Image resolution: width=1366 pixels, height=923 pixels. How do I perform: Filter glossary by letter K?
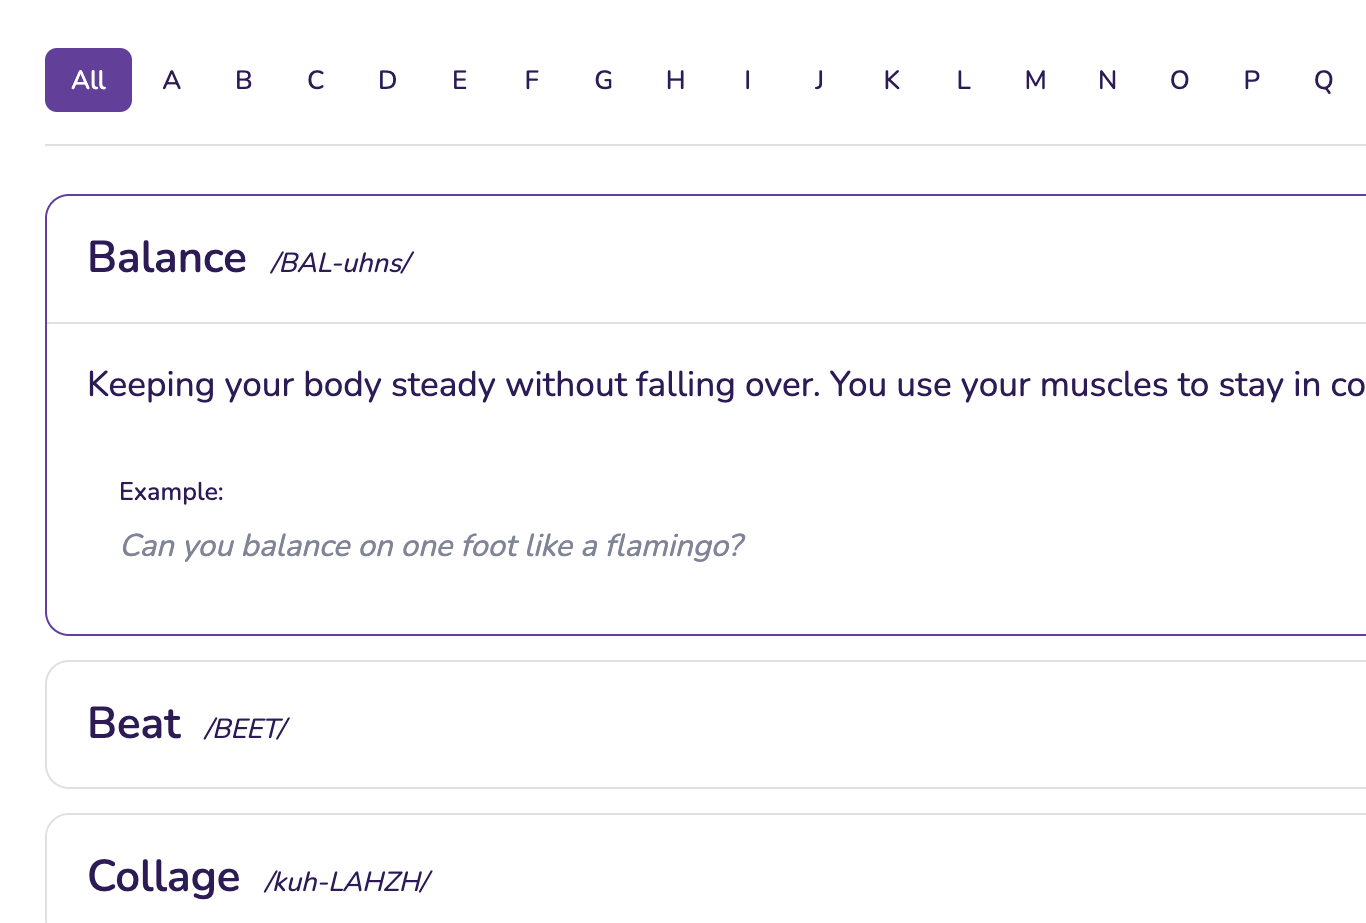click(892, 80)
